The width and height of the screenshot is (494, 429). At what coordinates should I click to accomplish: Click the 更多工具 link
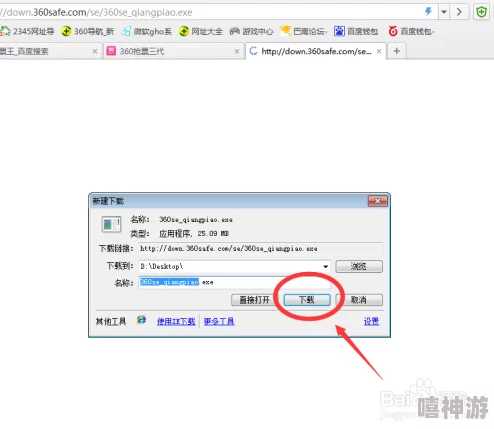pyautogui.click(x=219, y=321)
